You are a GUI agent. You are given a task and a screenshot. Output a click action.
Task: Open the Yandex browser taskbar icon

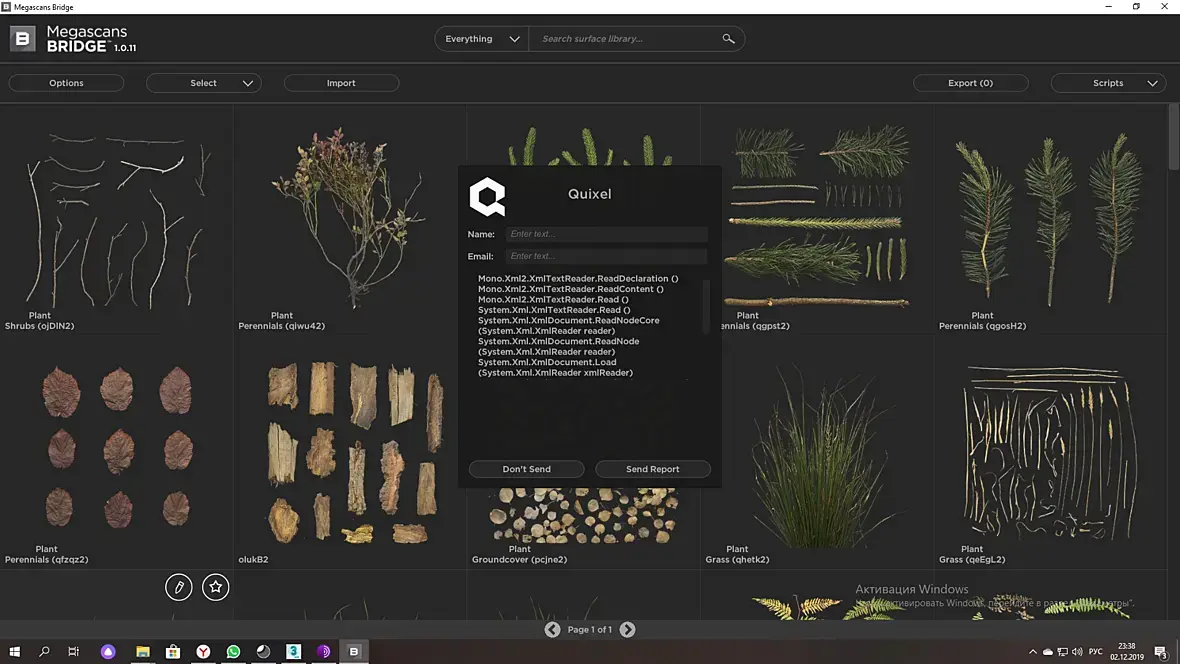[203, 651]
